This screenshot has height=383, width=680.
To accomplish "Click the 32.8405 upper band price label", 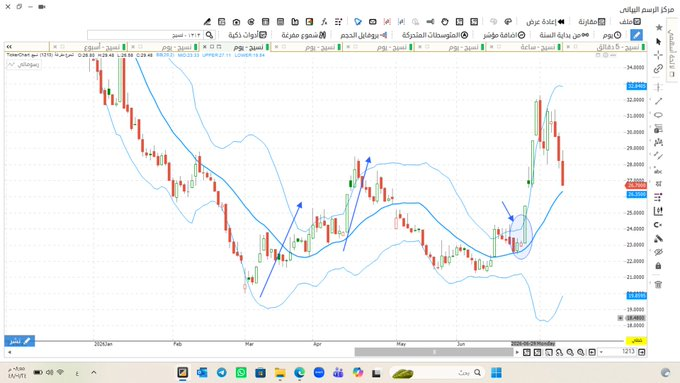I will [x=637, y=86].
